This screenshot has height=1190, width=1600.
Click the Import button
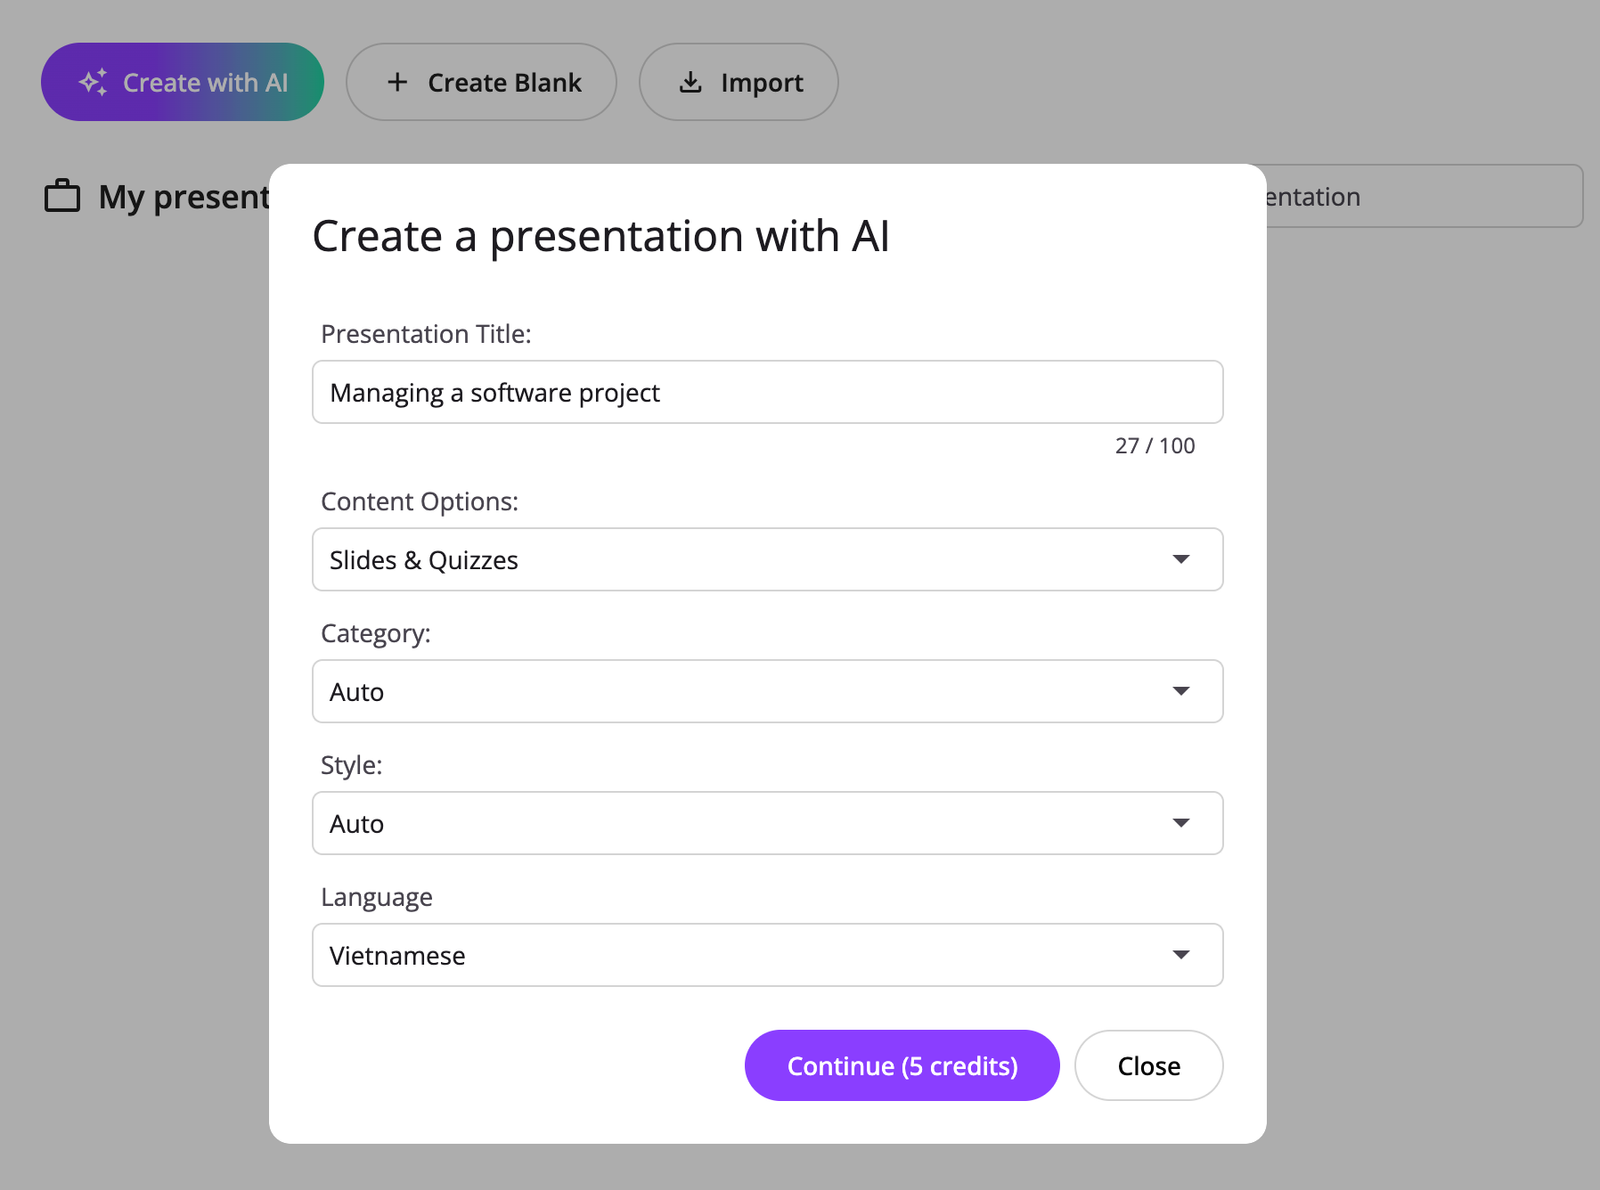(x=738, y=82)
